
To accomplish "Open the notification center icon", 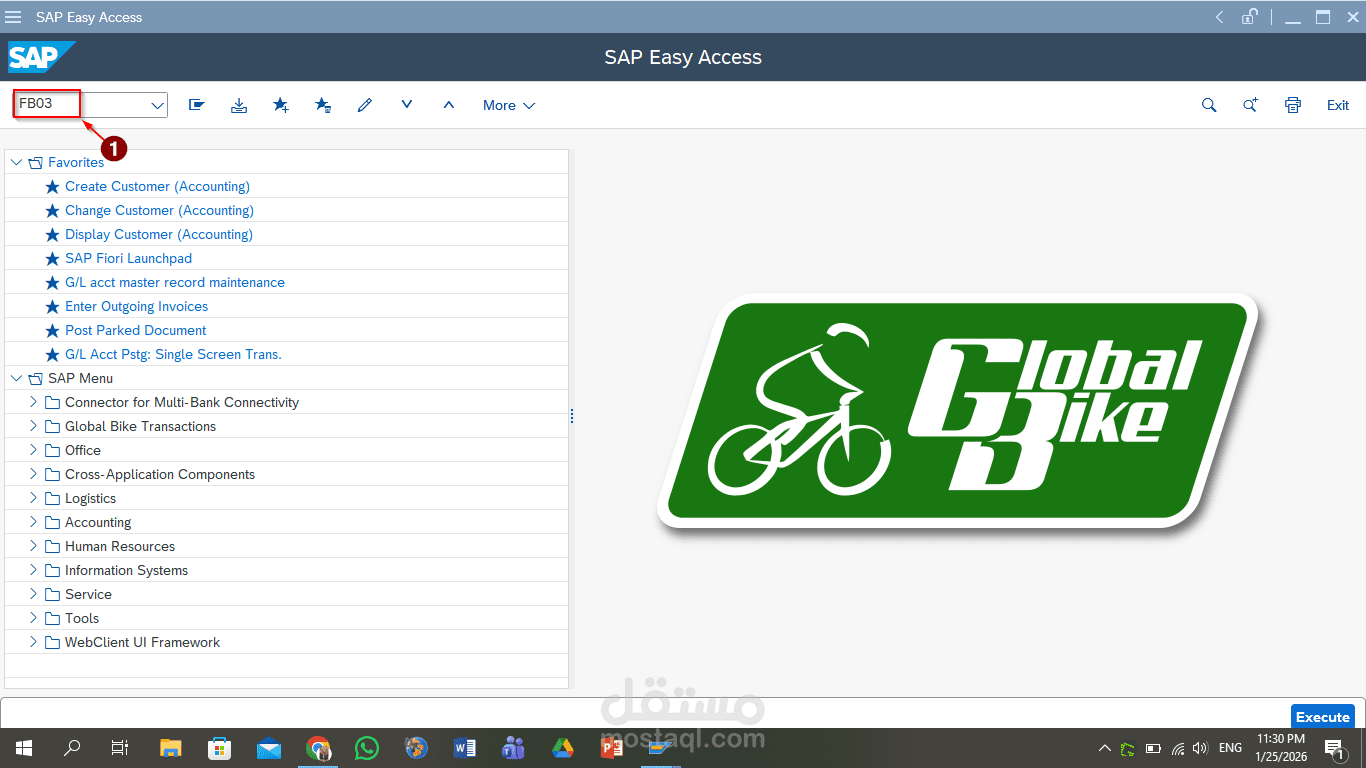I will tap(1334, 748).
